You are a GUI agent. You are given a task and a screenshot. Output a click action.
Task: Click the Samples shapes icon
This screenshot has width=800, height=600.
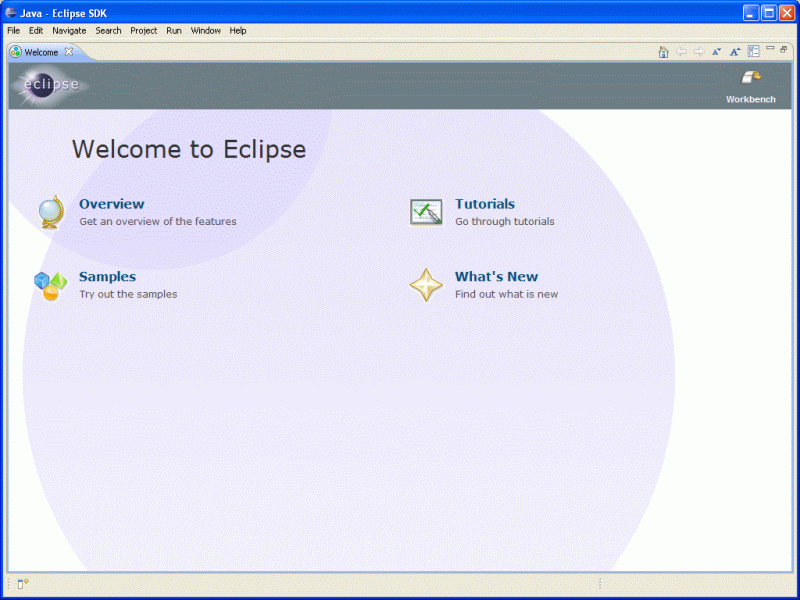pyautogui.click(x=51, y=286)
